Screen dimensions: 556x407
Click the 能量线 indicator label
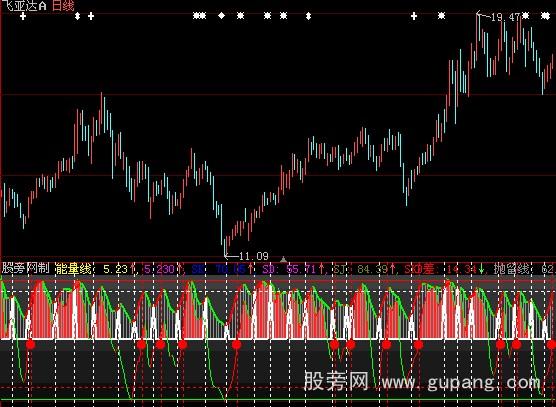73,269
